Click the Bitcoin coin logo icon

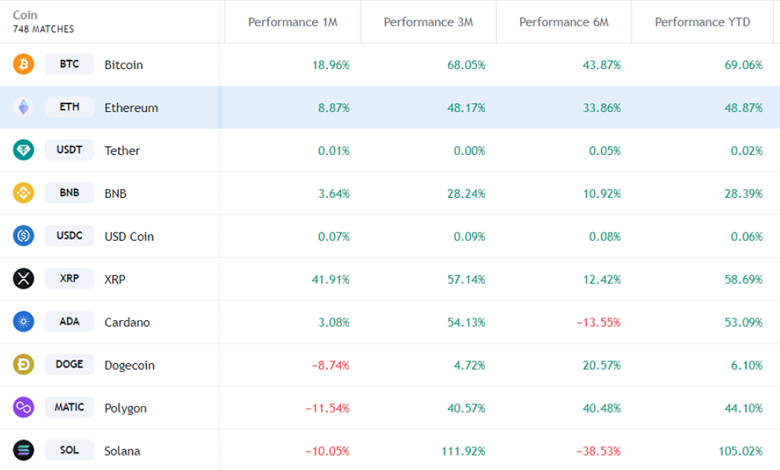pos(23,65)
